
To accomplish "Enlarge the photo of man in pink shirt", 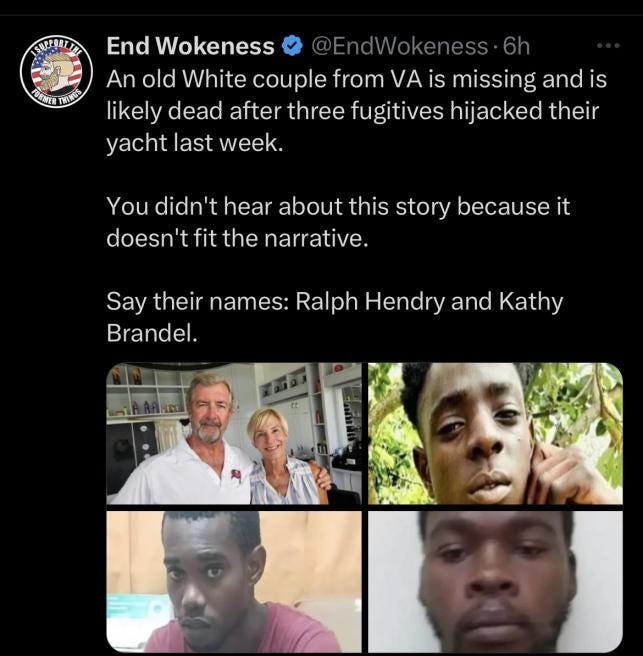I will click(234, 582).
